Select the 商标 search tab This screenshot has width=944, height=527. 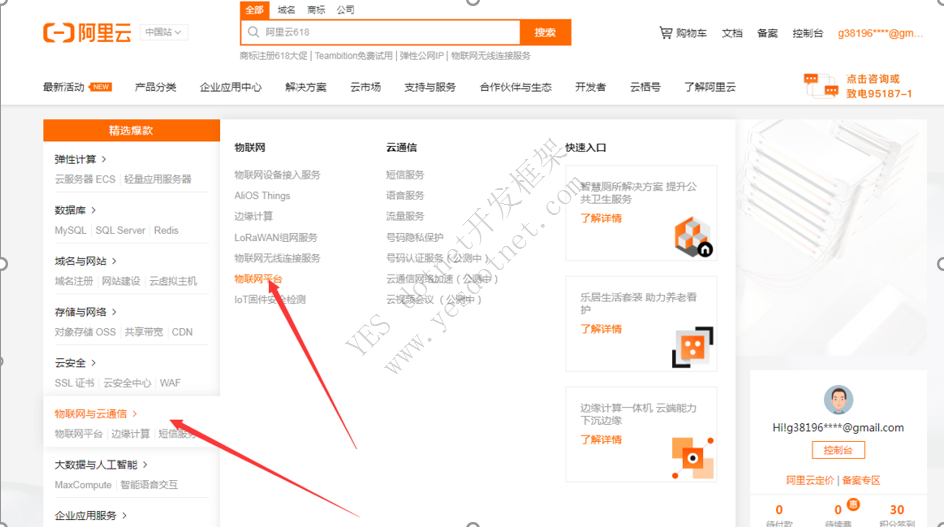click(x=316, y=10)
